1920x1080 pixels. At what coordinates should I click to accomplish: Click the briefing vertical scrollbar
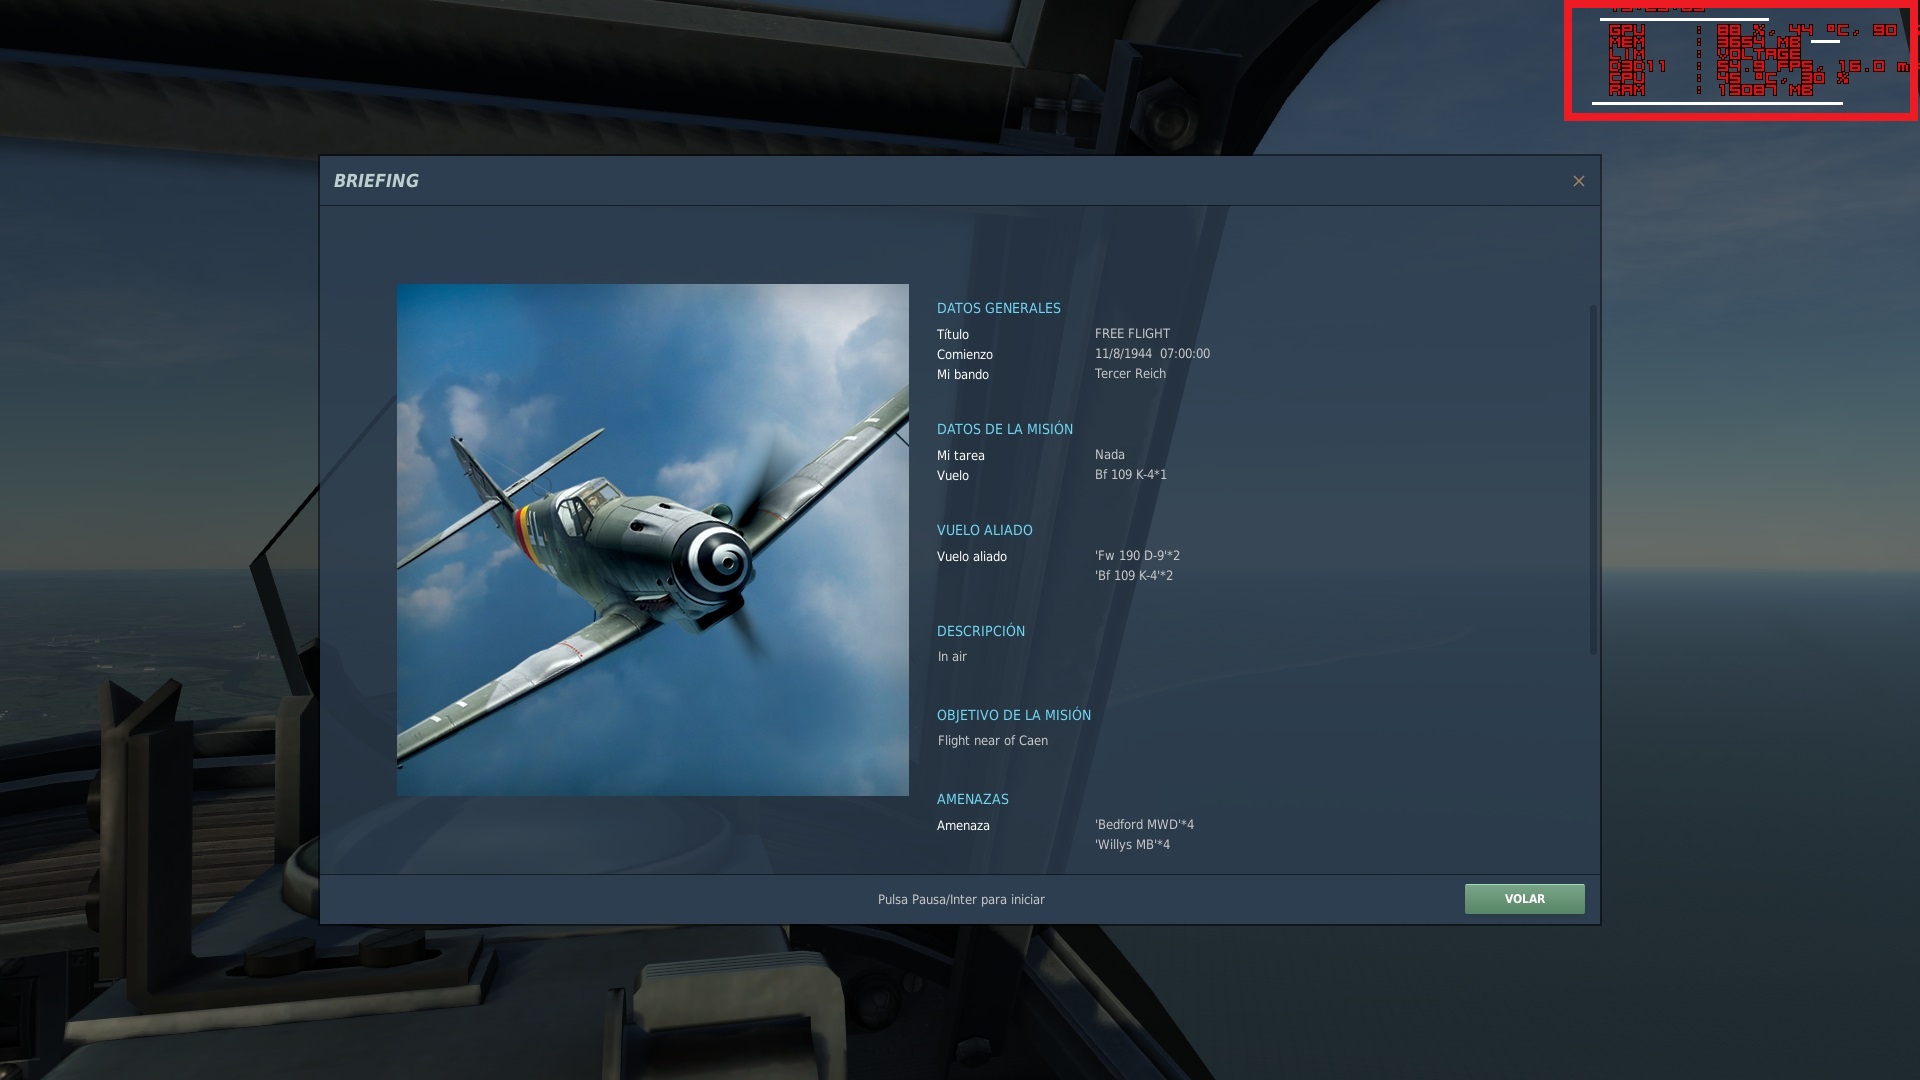pos(1593,480)
